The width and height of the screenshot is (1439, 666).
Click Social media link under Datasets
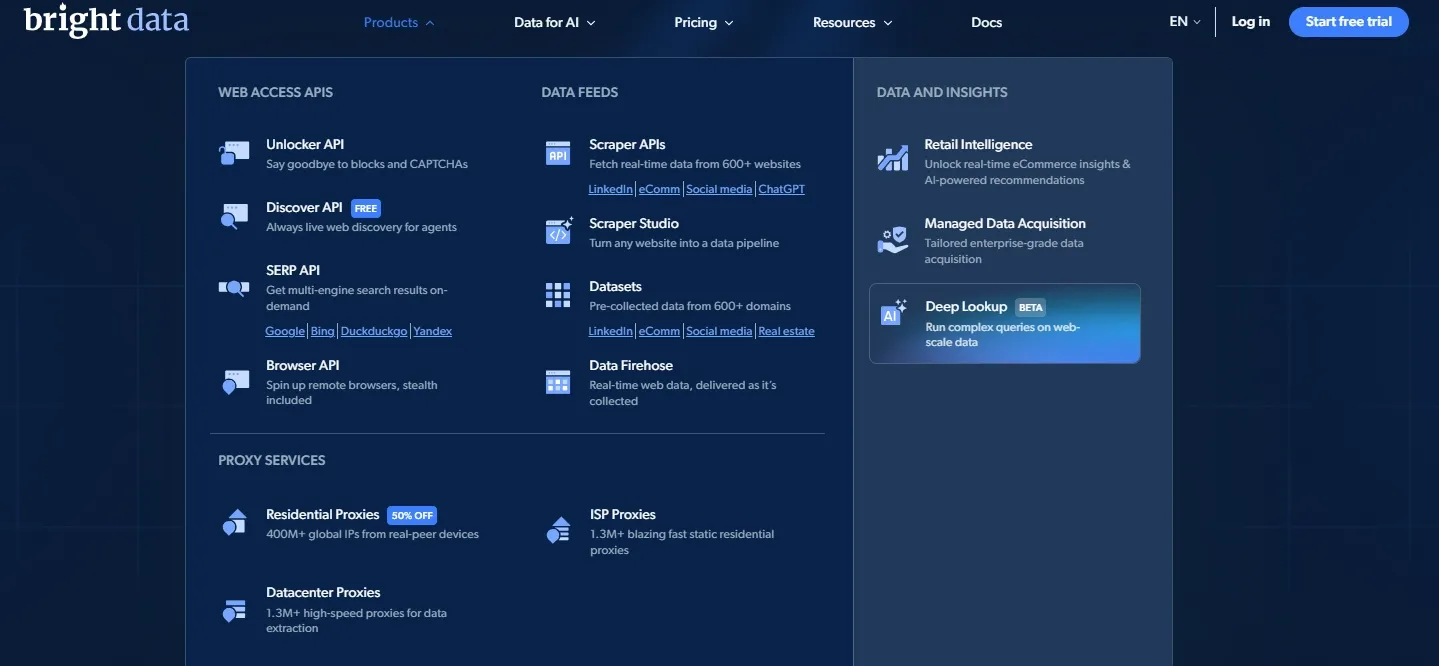(x=719, y=331)
